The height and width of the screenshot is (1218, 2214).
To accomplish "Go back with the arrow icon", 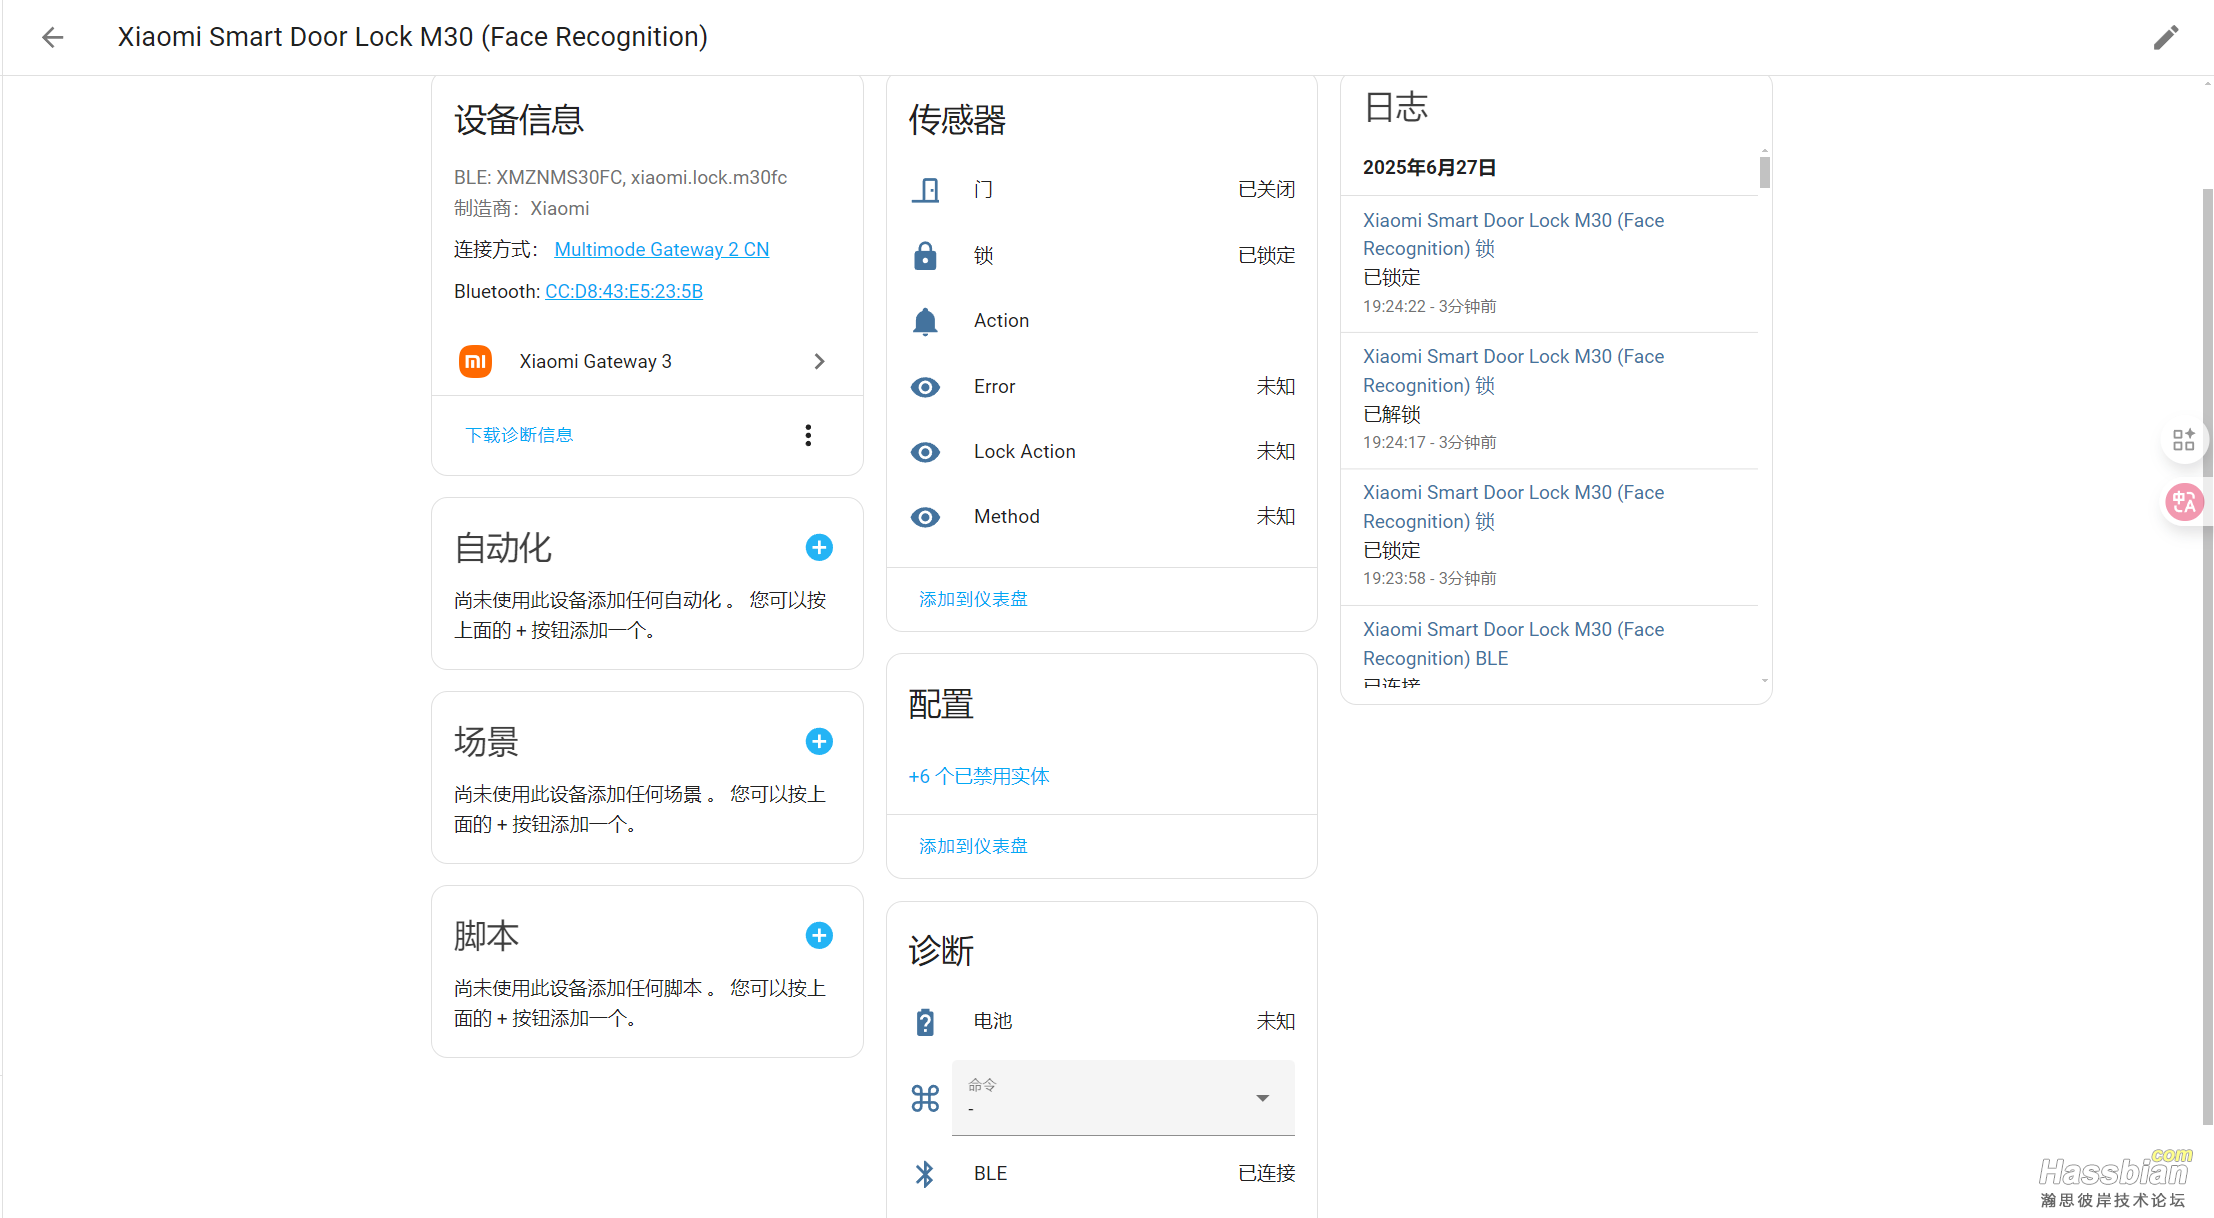I will 52,37.
